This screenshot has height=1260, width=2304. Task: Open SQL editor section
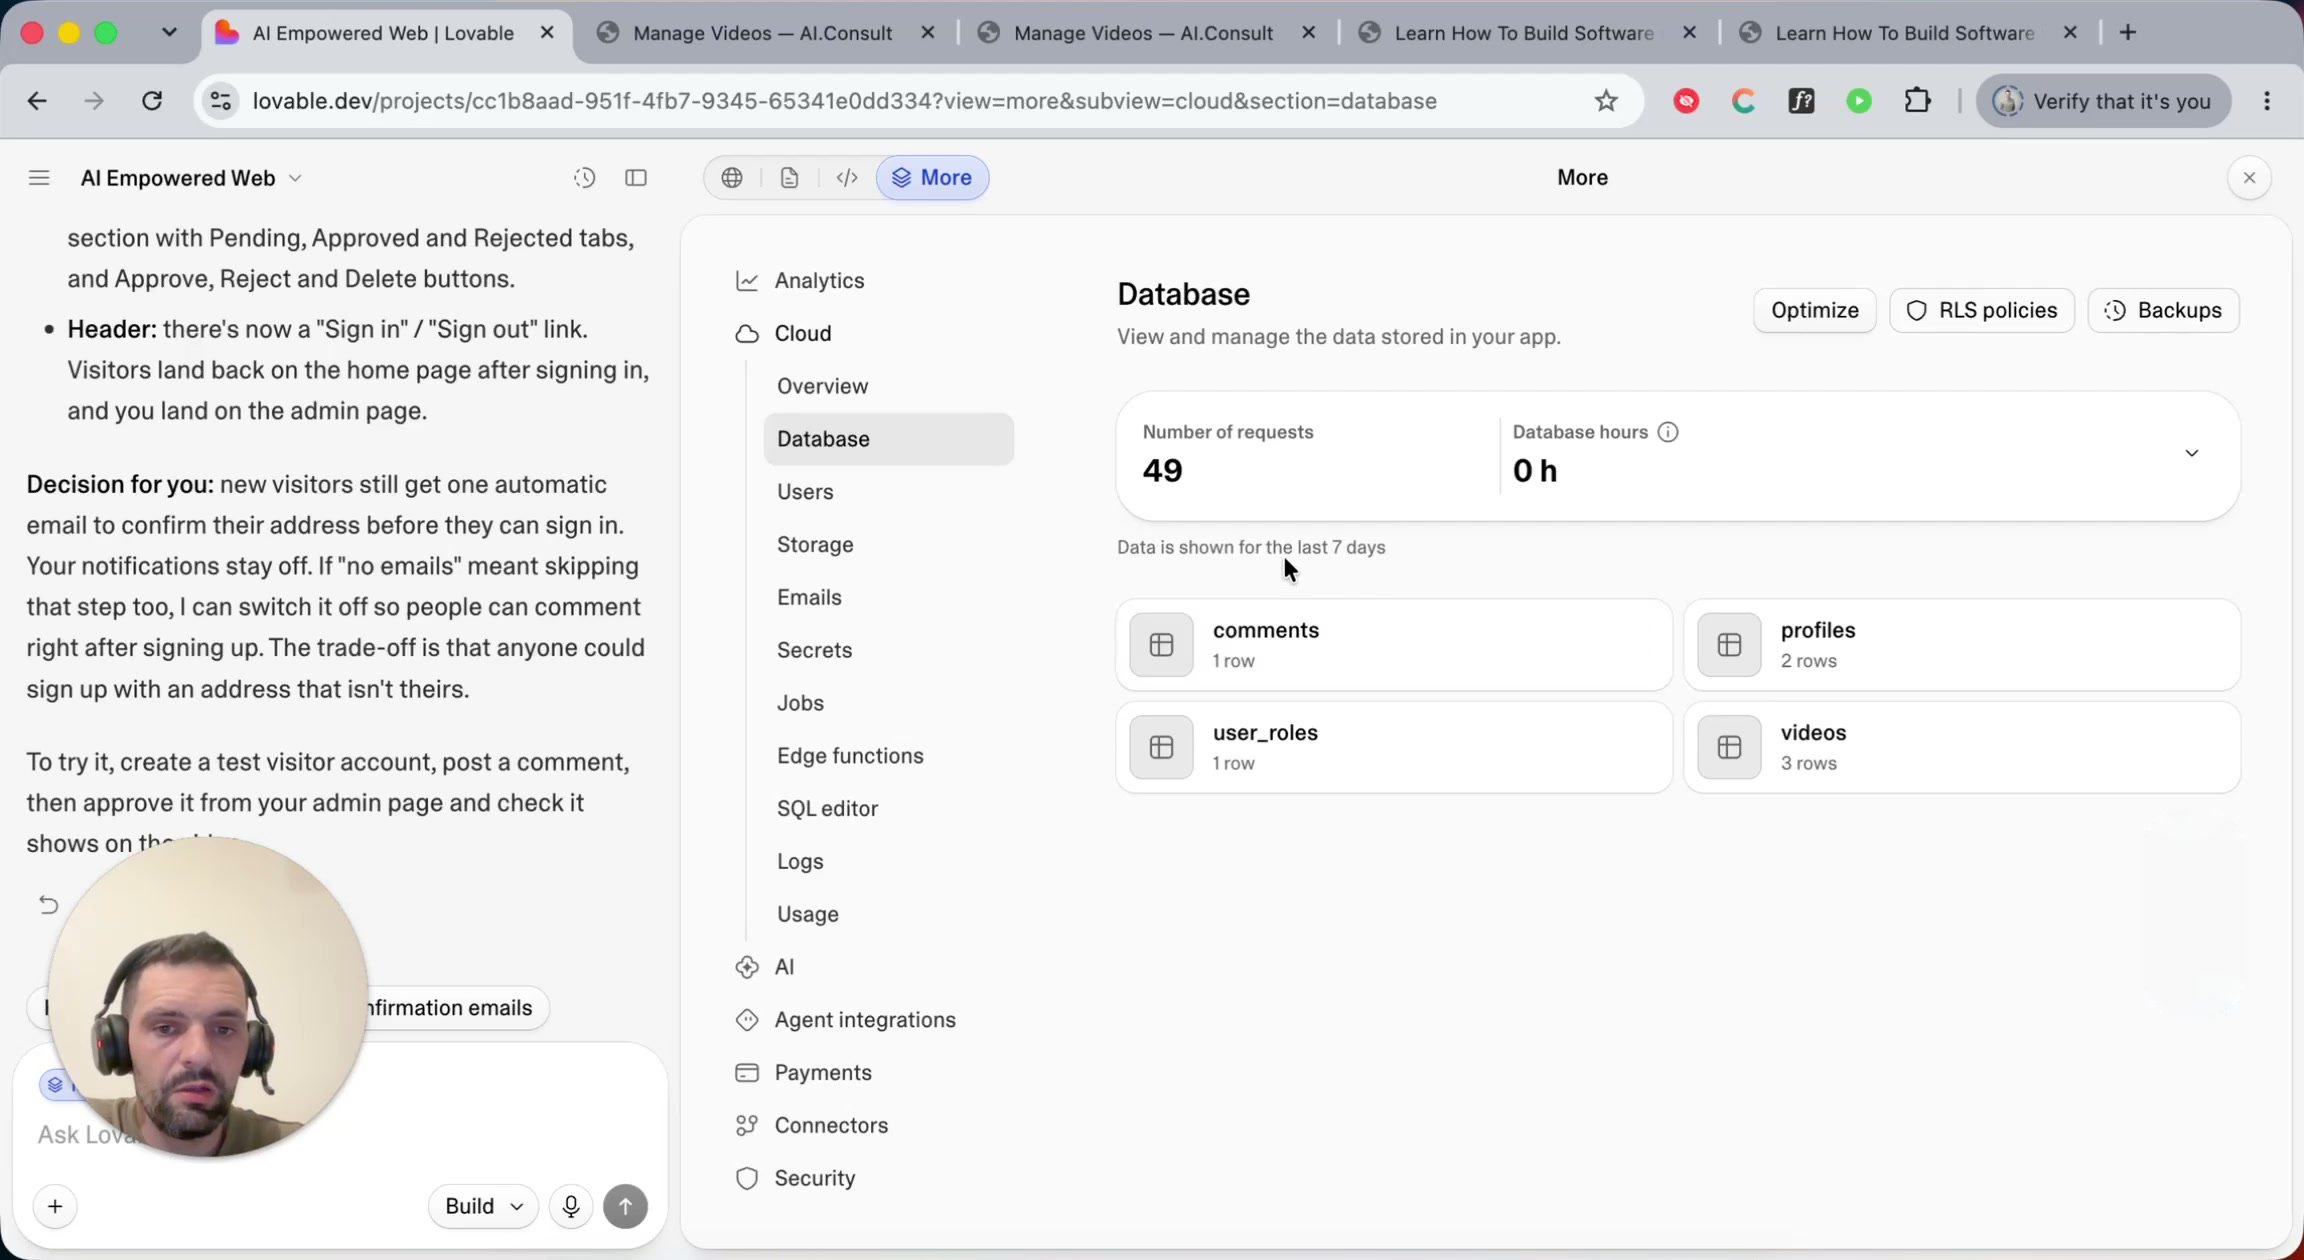(x=827, y=809)
